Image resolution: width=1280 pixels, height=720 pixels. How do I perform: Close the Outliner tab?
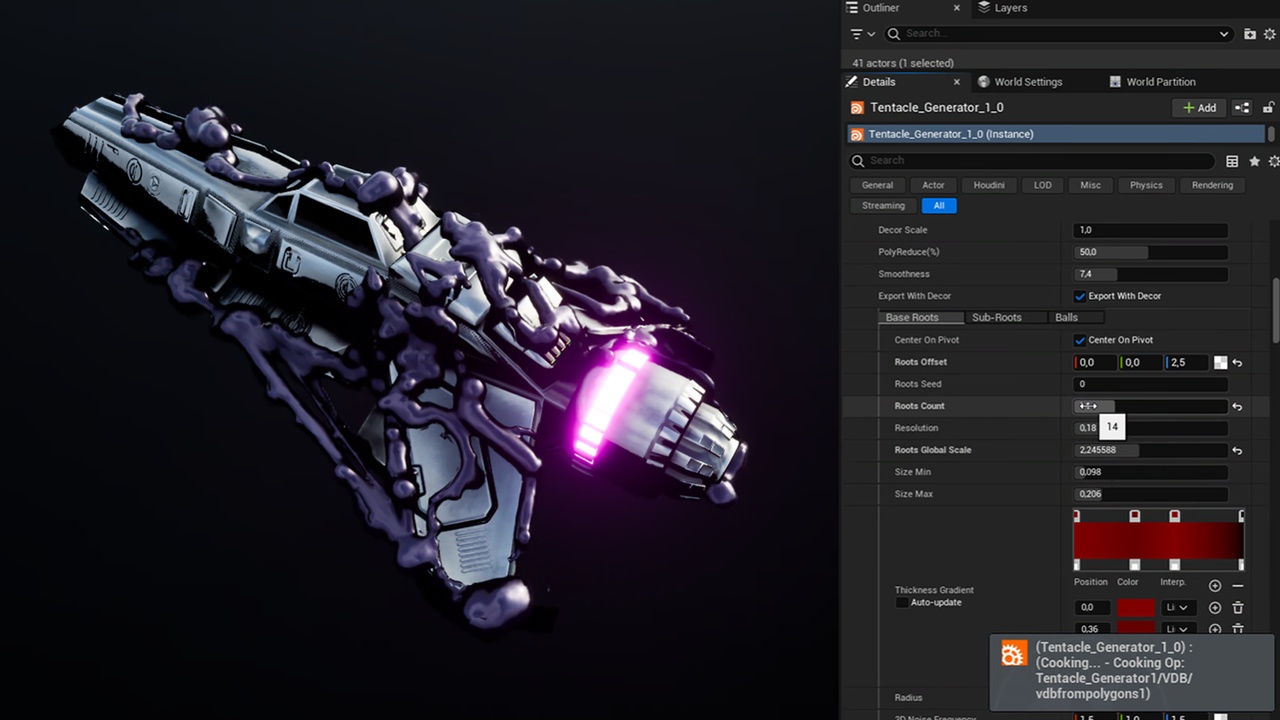(x=956, y=8)
